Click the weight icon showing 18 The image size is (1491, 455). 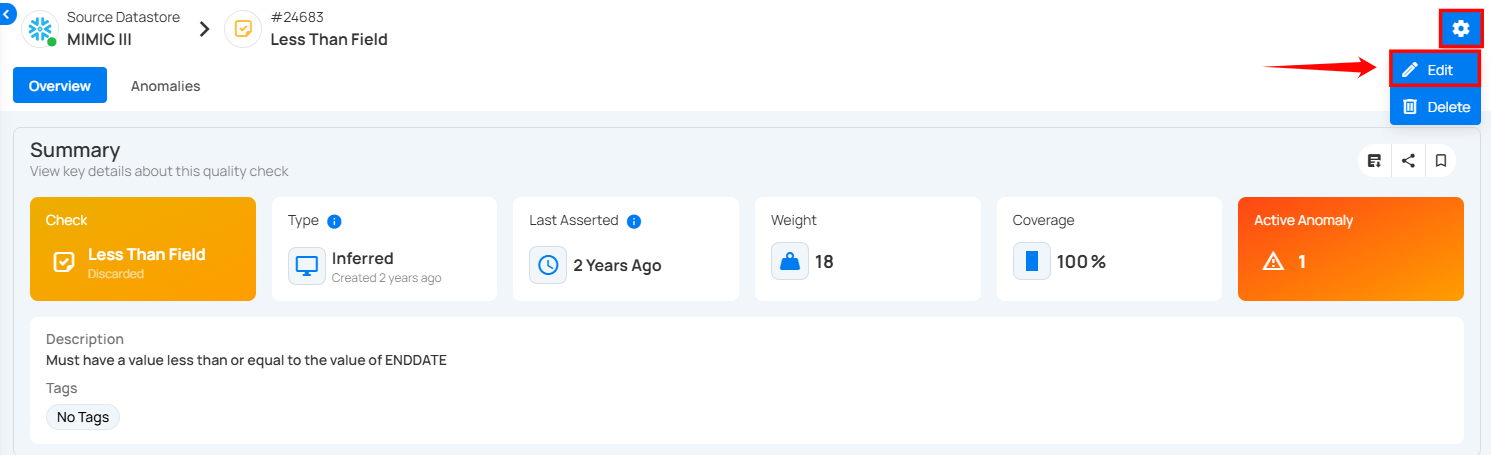[790, 262]
